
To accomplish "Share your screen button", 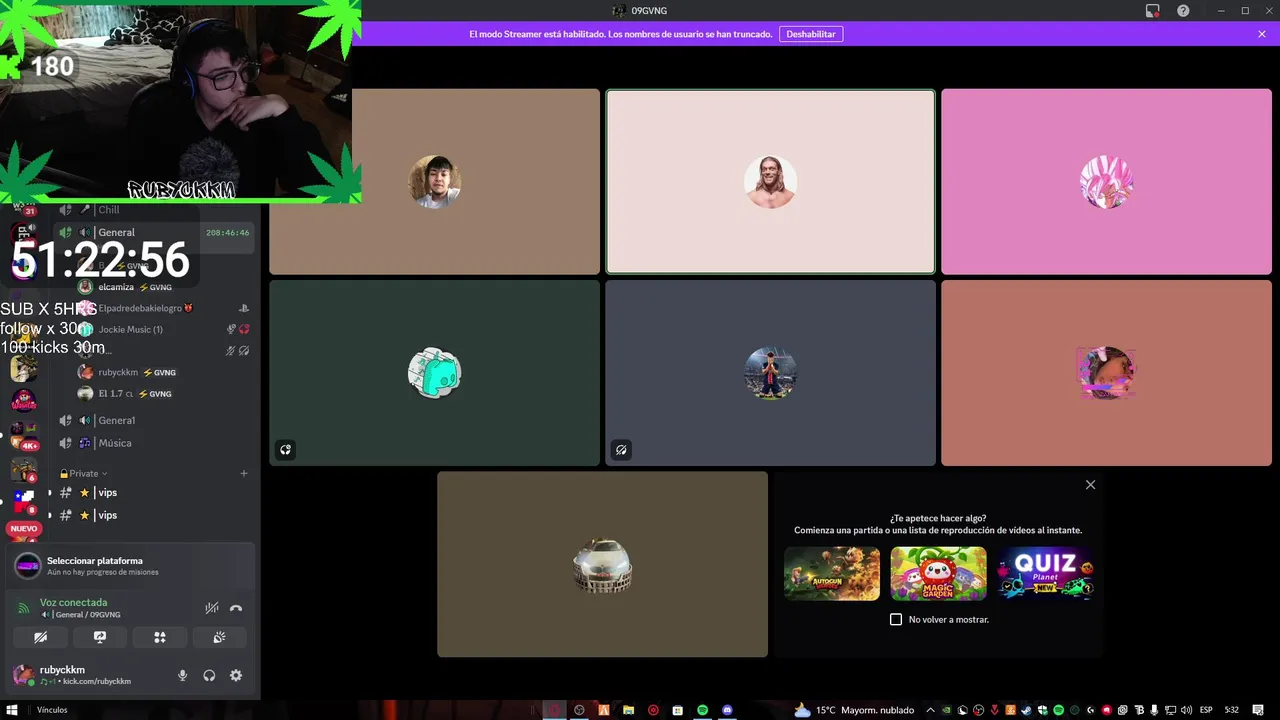I will [x=100, y=637].
